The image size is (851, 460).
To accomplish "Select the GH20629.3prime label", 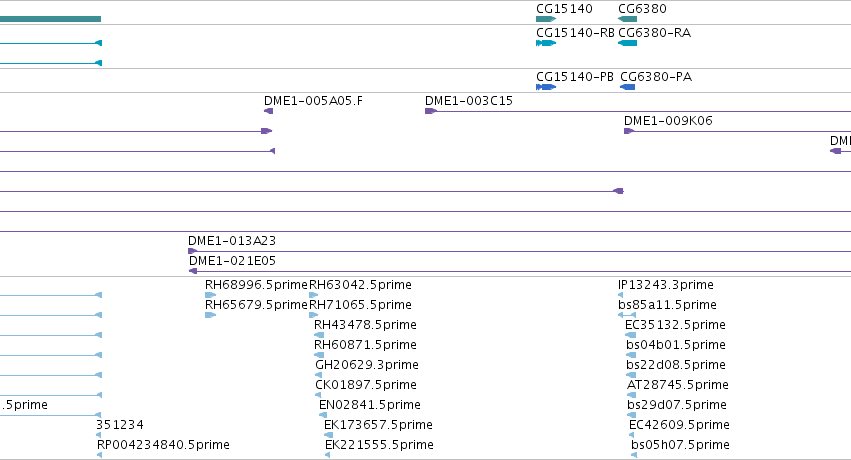I will coord(367,365).
